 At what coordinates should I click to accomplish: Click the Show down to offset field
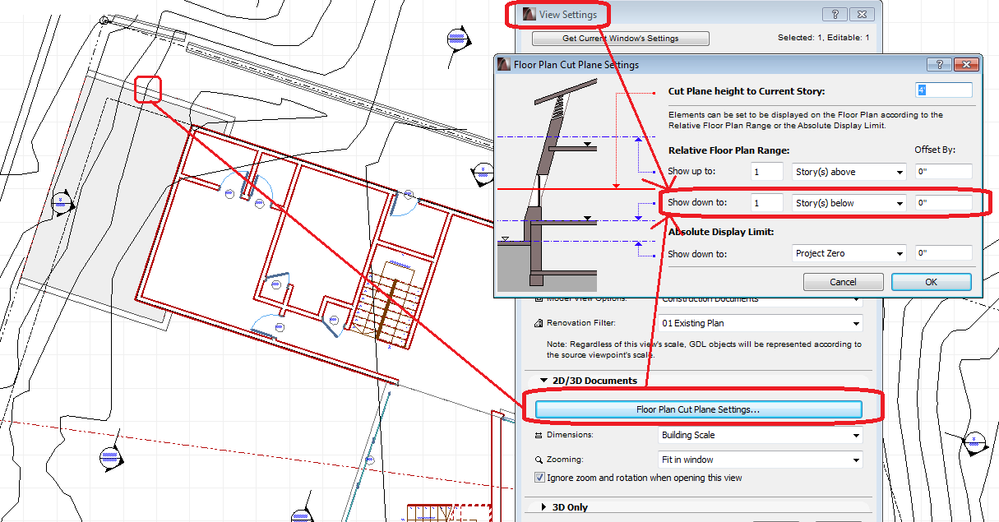(942, 203)
